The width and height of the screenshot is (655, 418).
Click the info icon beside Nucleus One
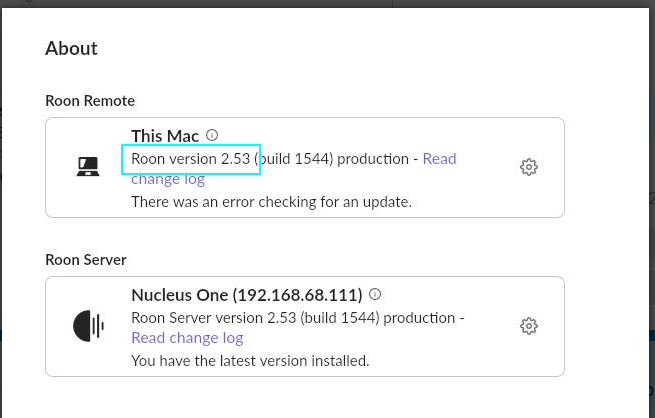(375, 294)
